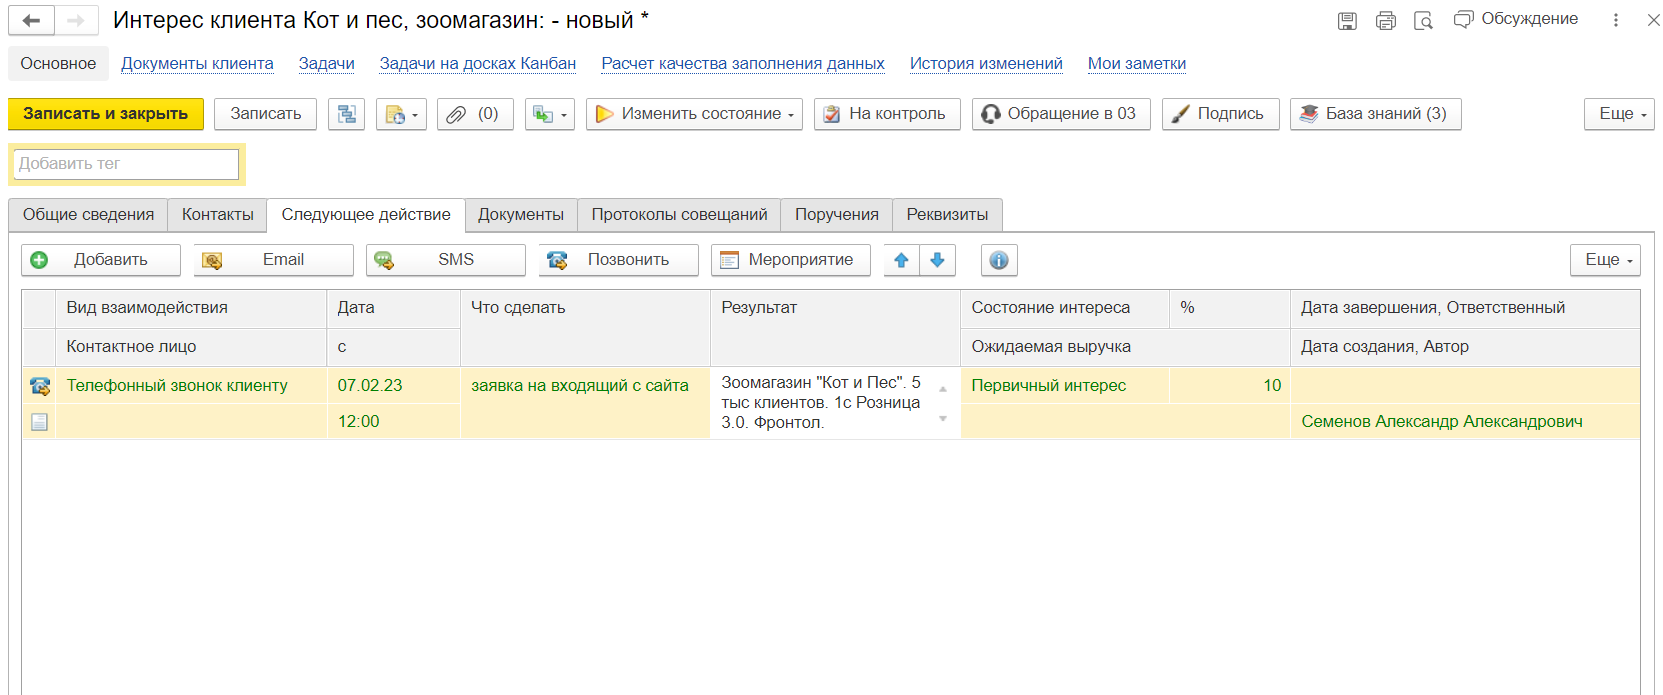Open attached files paperclip (0) button
This screenshot has width=1663, height=695.
click(x=475, y=114)
